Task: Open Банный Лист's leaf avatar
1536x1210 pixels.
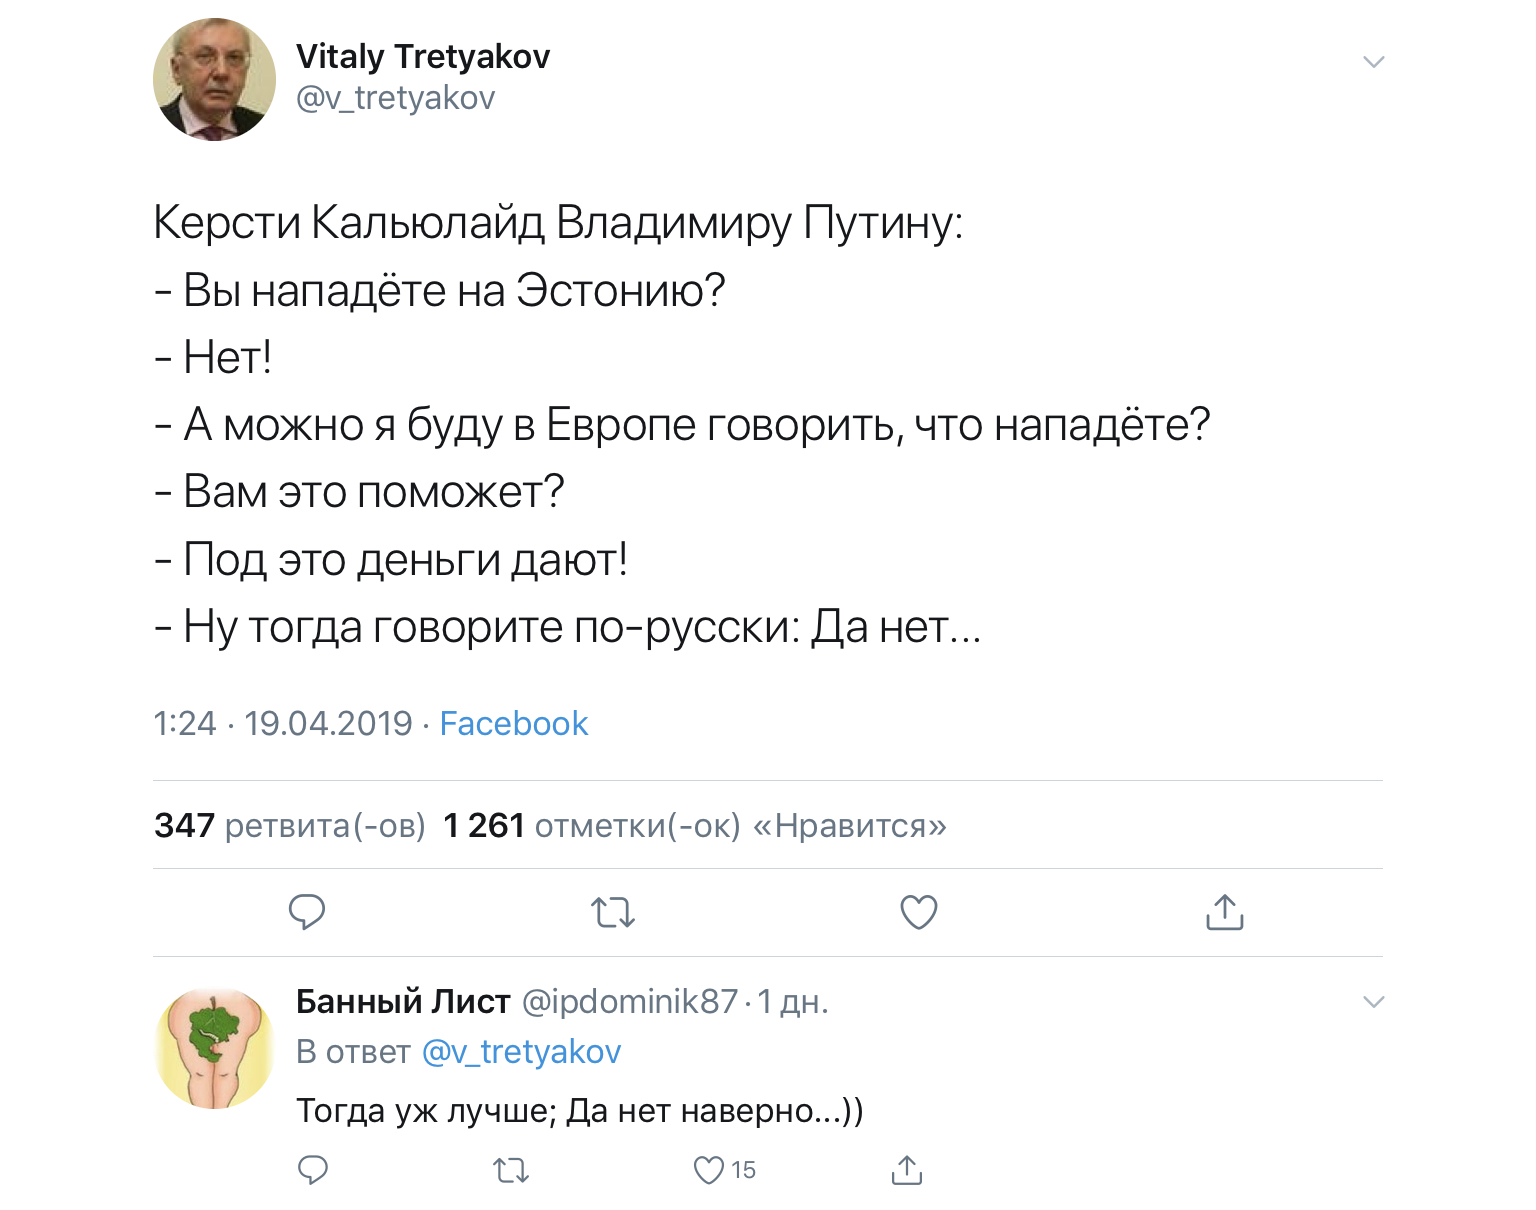Action: pyautogui.click(x=214, y=1048)
